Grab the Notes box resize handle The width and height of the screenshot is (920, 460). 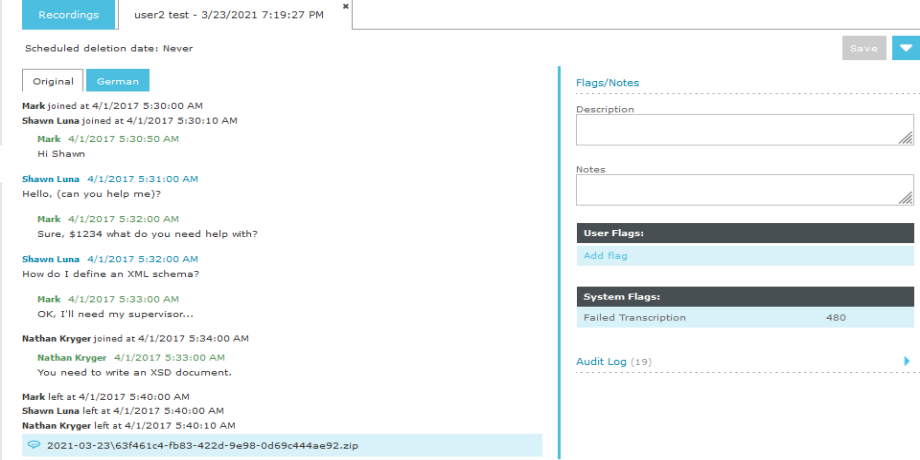click(x=907, y=198)
